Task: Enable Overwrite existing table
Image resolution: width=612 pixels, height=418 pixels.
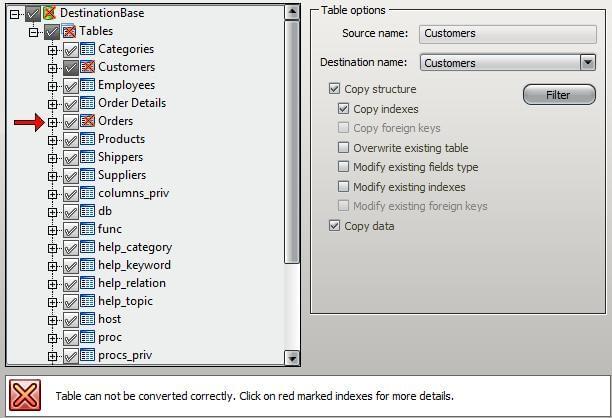Action: point(343,148)
